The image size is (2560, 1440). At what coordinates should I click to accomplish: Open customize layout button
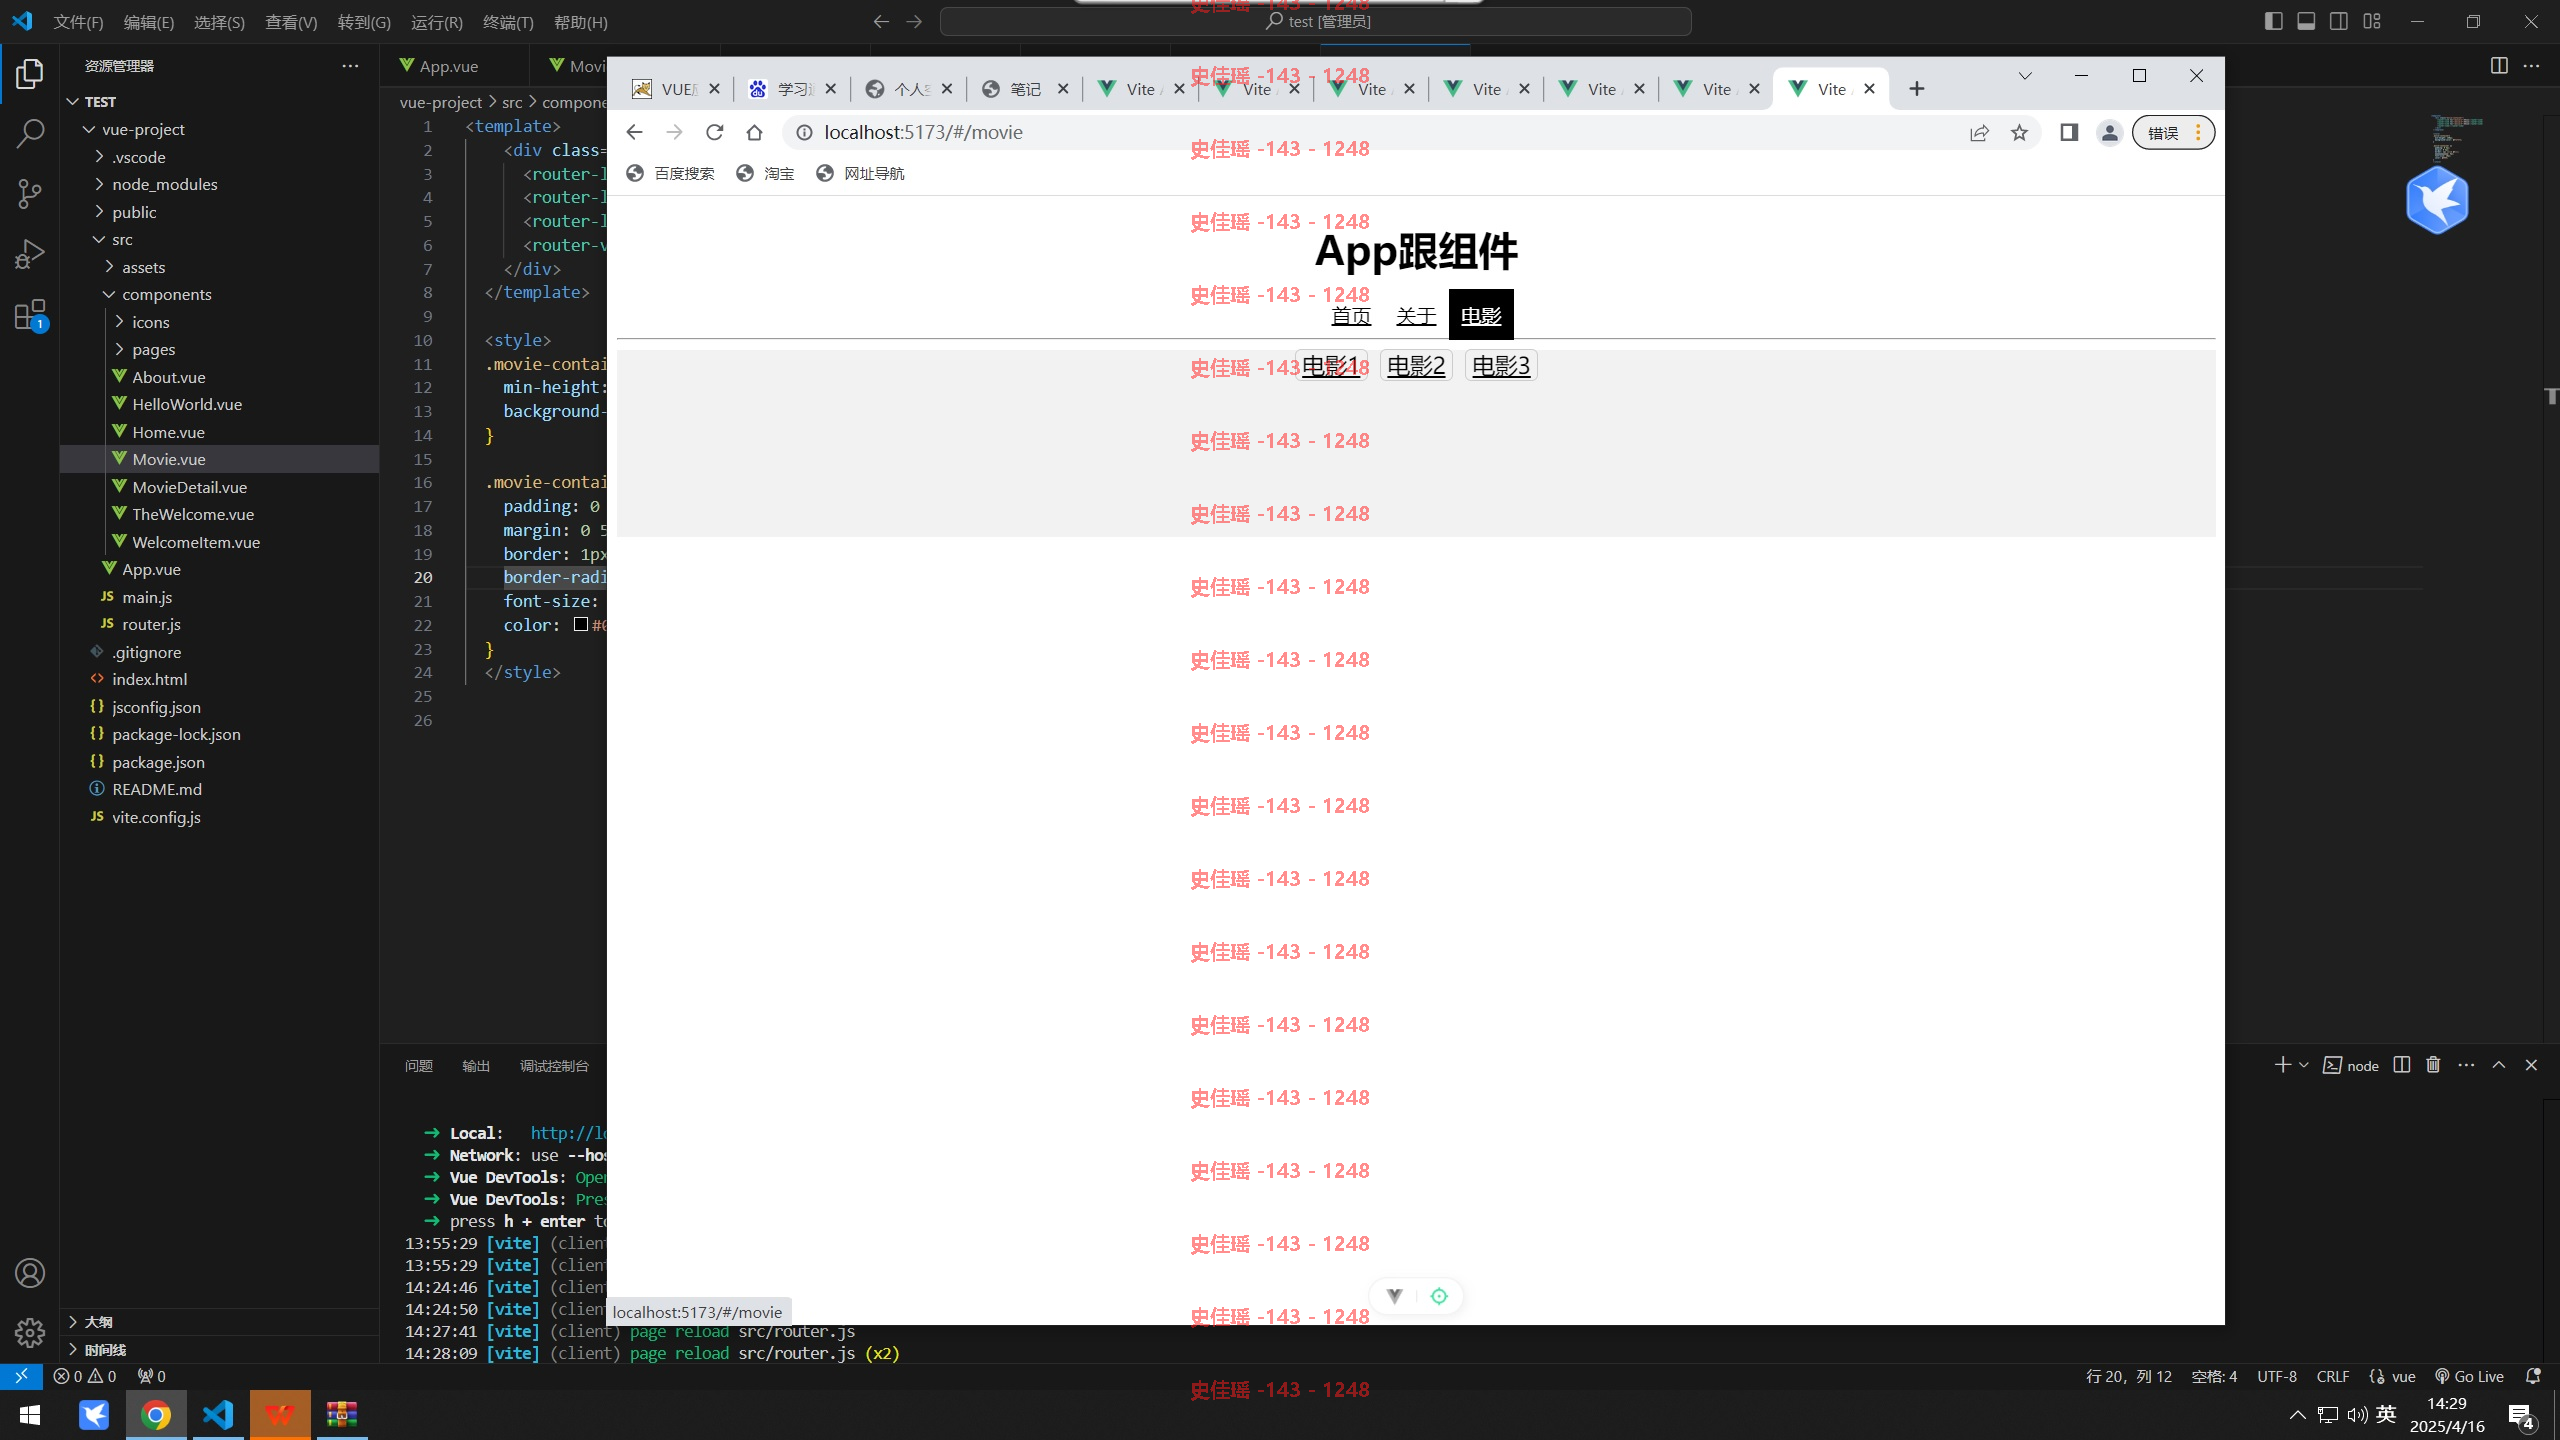2372,21
